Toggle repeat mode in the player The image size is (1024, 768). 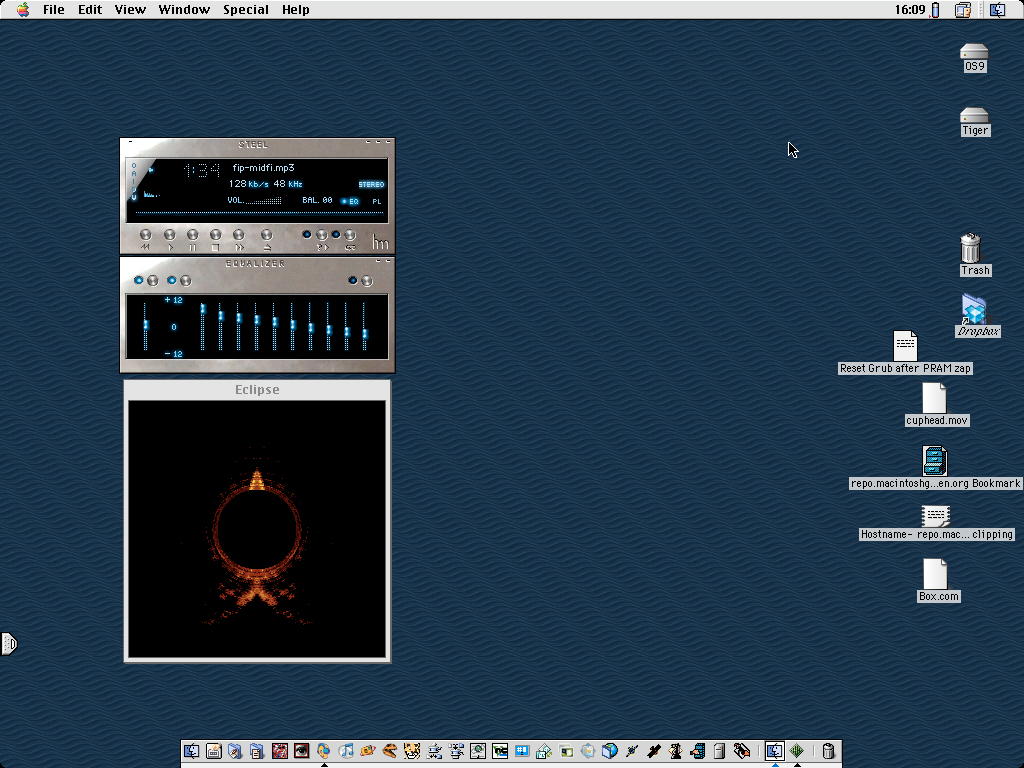349,236
